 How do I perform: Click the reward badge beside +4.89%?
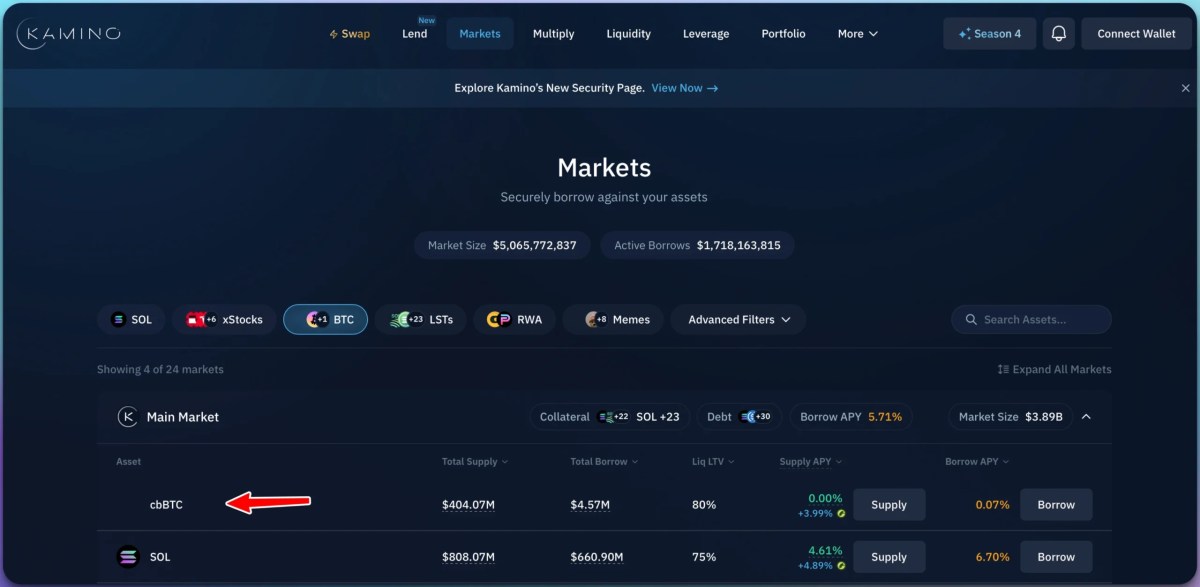pos(841,566)
